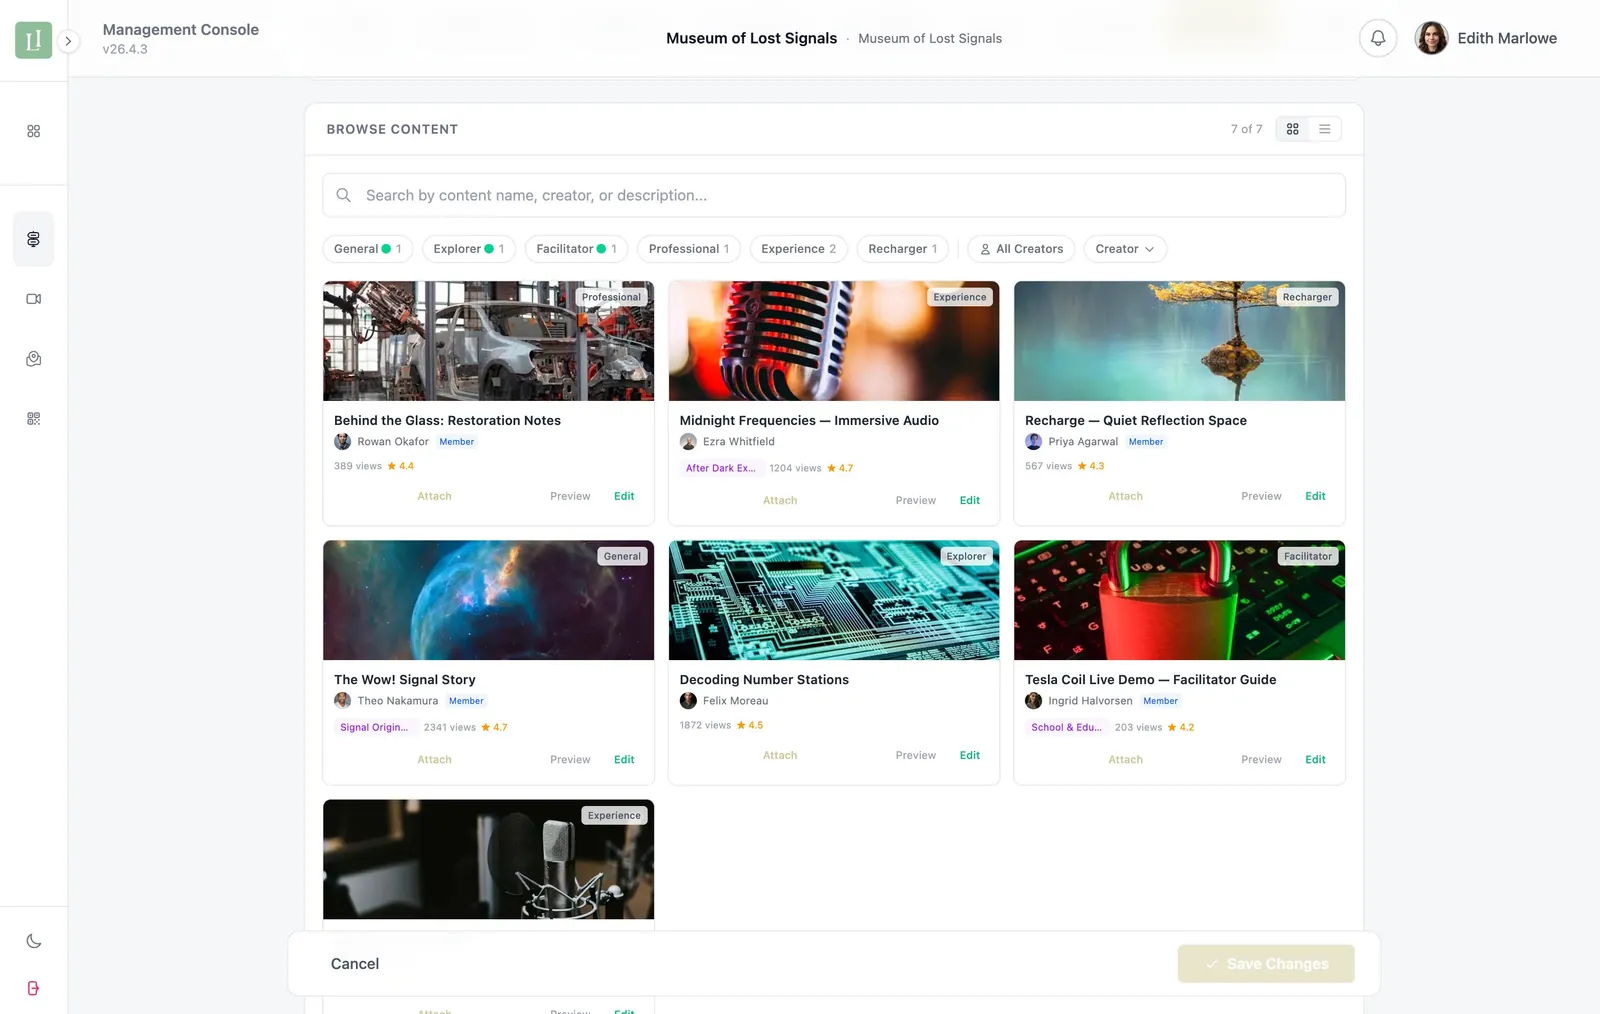Viewport: 1600px width, 1014px height.
Task: Select the grid view tab
Action: 1293,129
